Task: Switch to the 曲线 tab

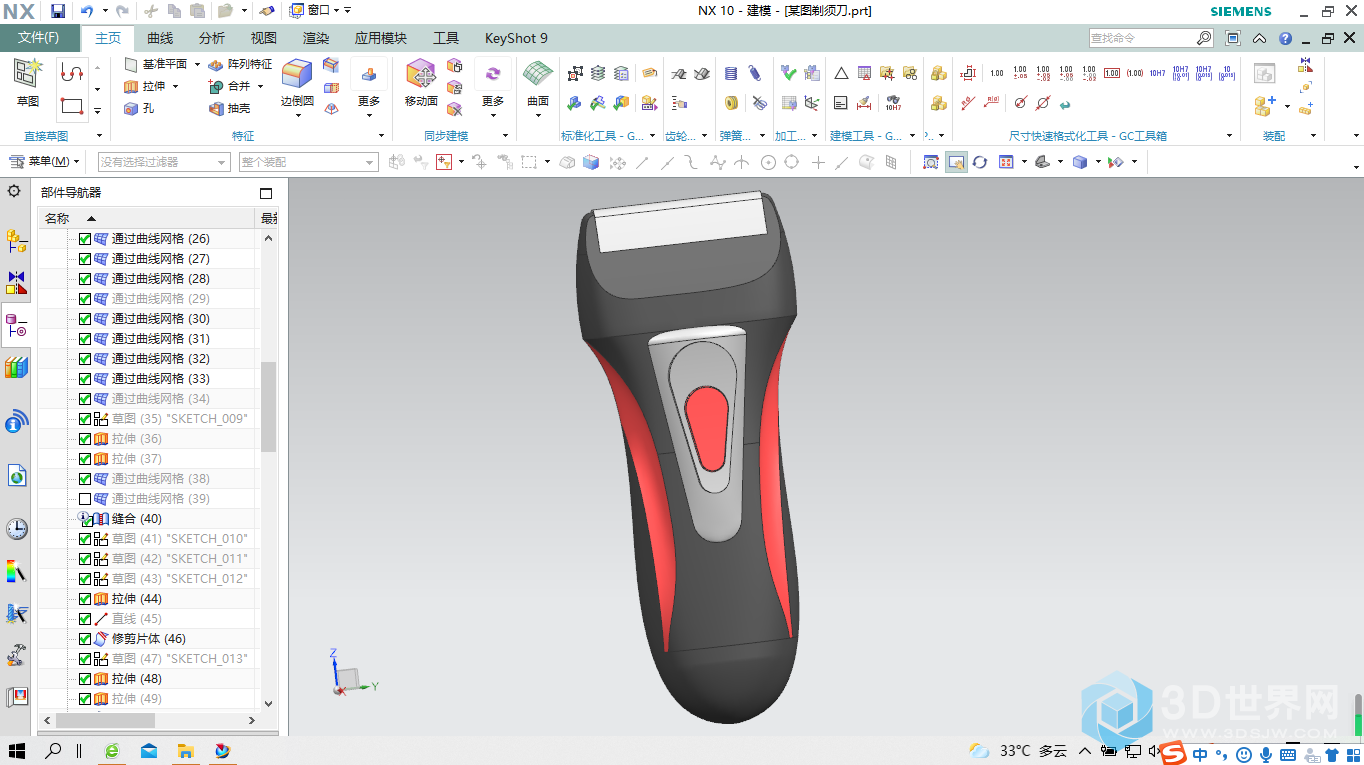Action: (x=160, y=38)
